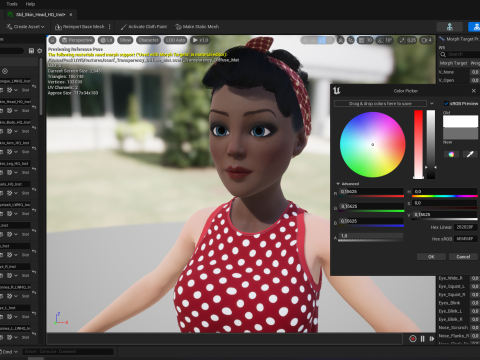Click the blue skeletal mesh mode icon

click(474, 27)
